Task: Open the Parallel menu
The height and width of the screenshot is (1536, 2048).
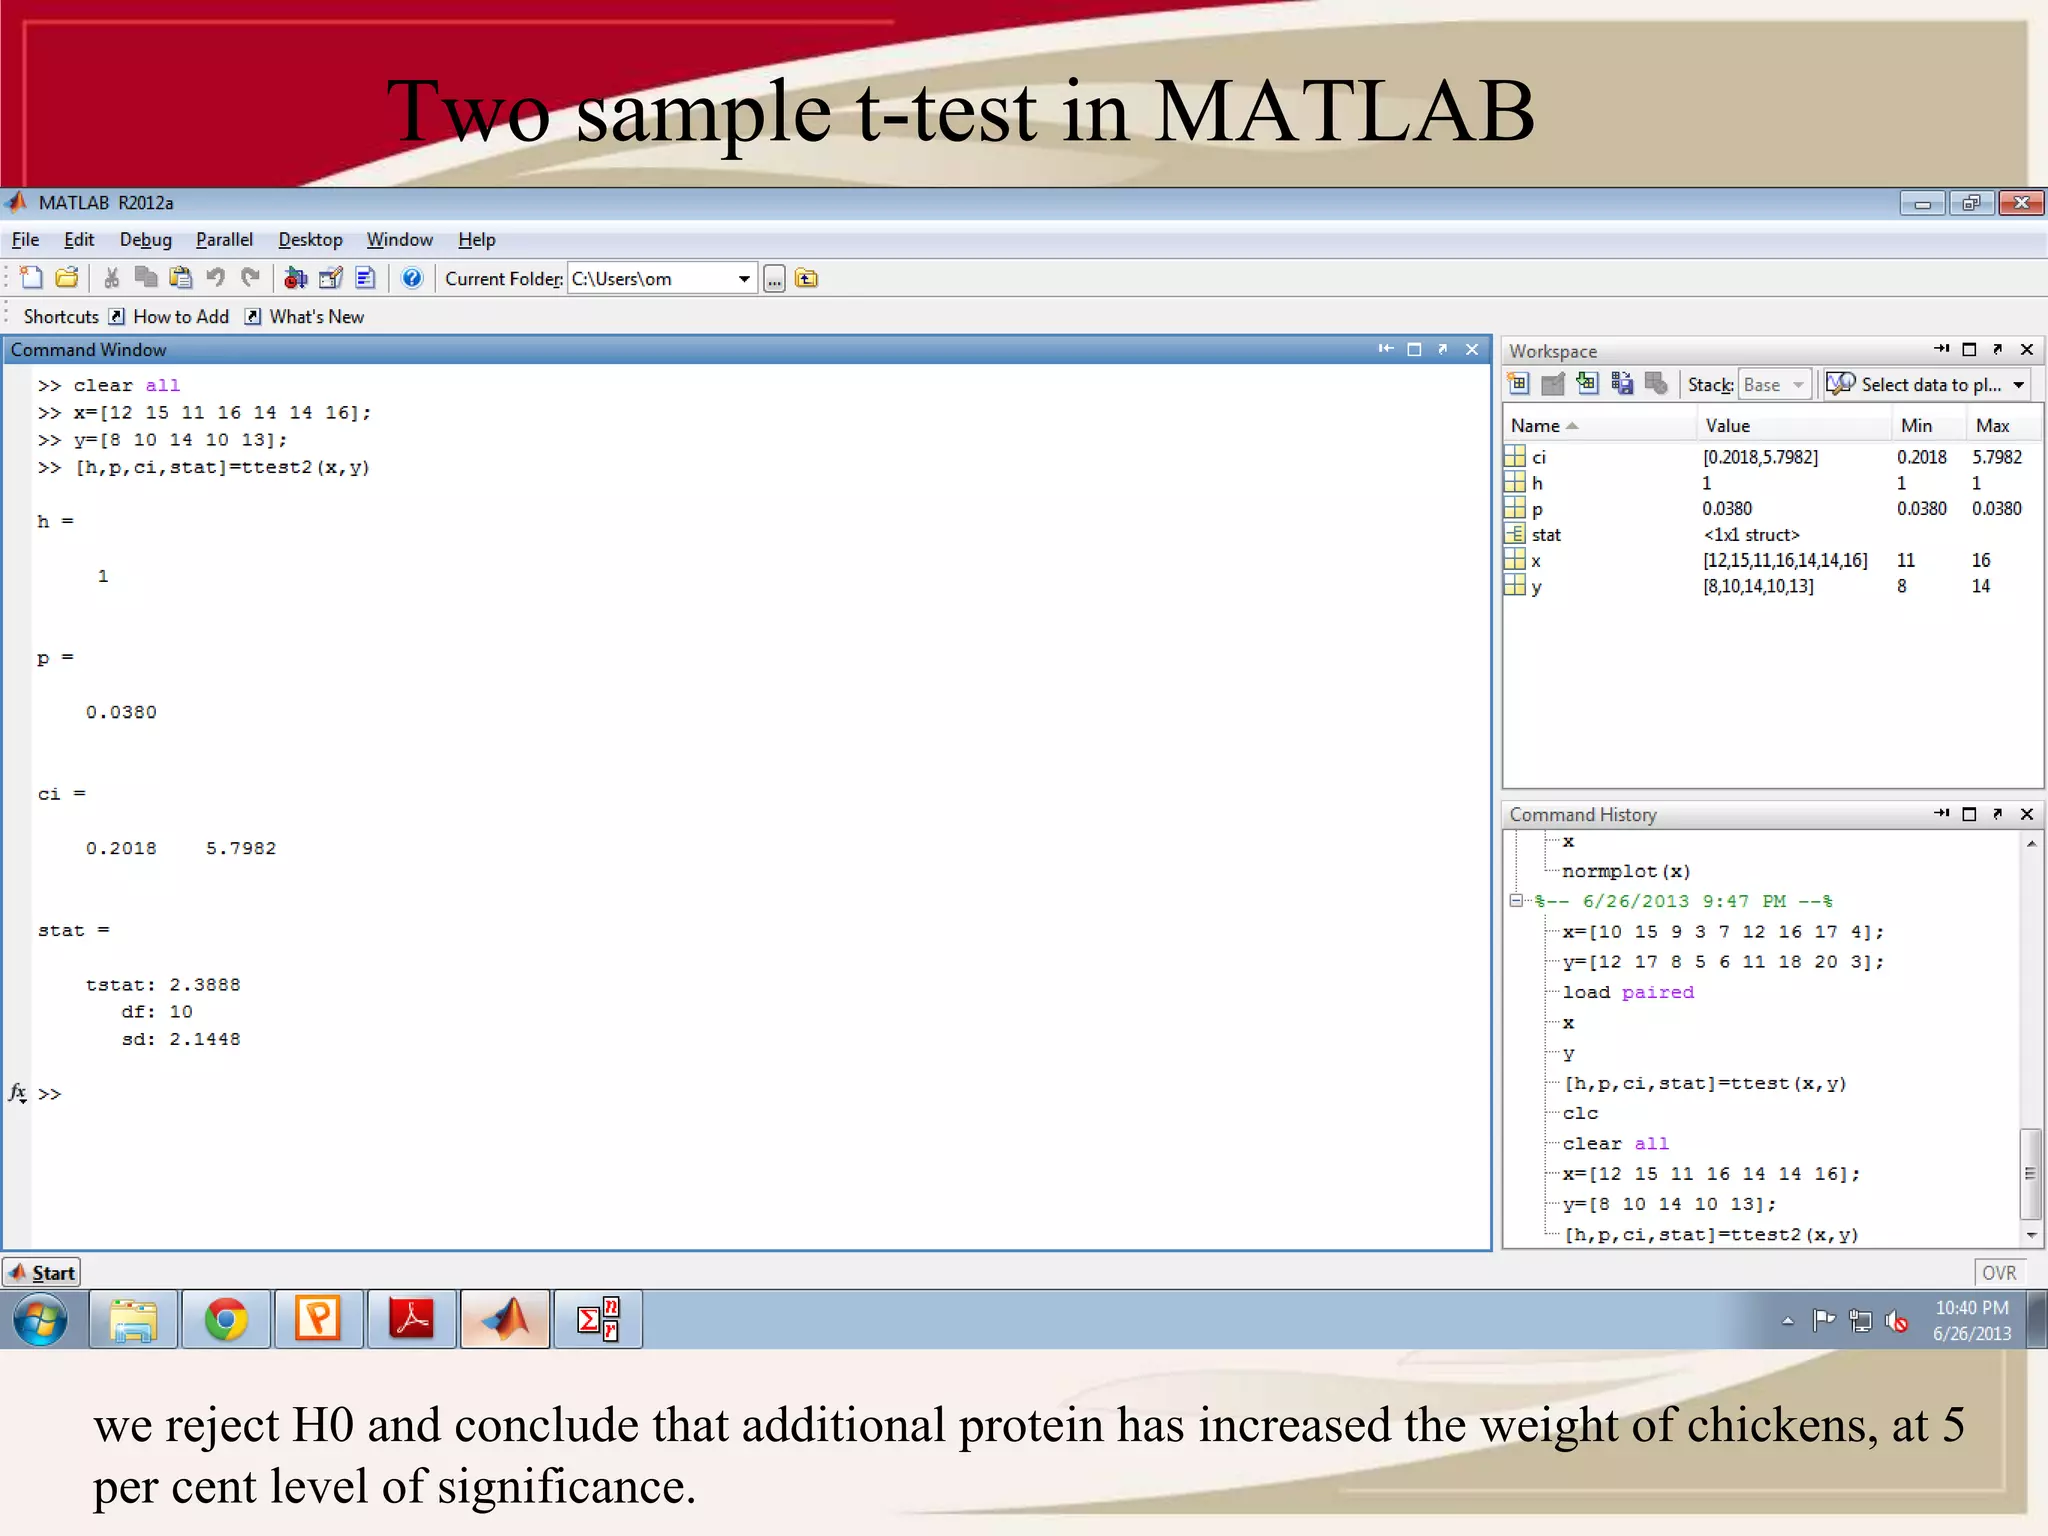Action: [224, 240]
